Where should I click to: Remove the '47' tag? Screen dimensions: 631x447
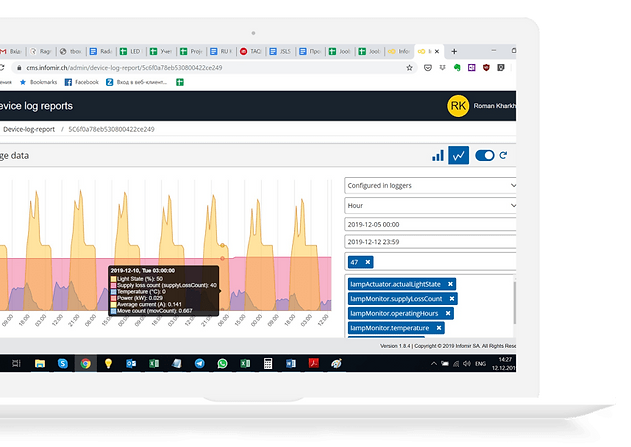coord(367,262)
